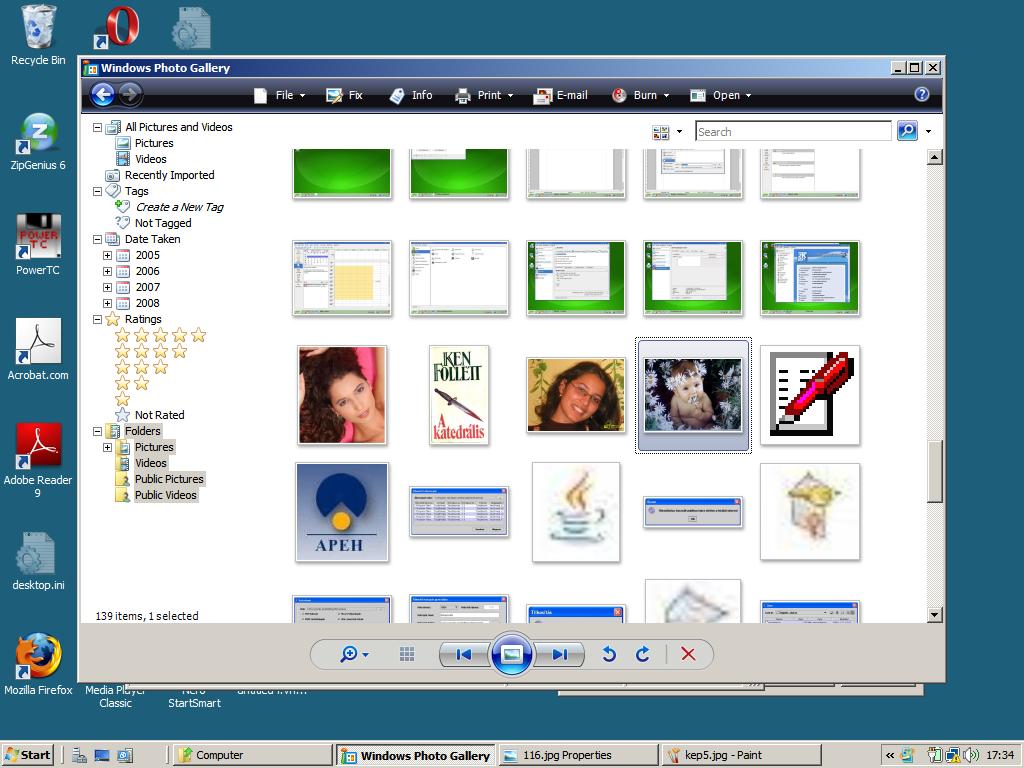Click Create a New Tag link
1024x768 pixels.
point(179,207)
